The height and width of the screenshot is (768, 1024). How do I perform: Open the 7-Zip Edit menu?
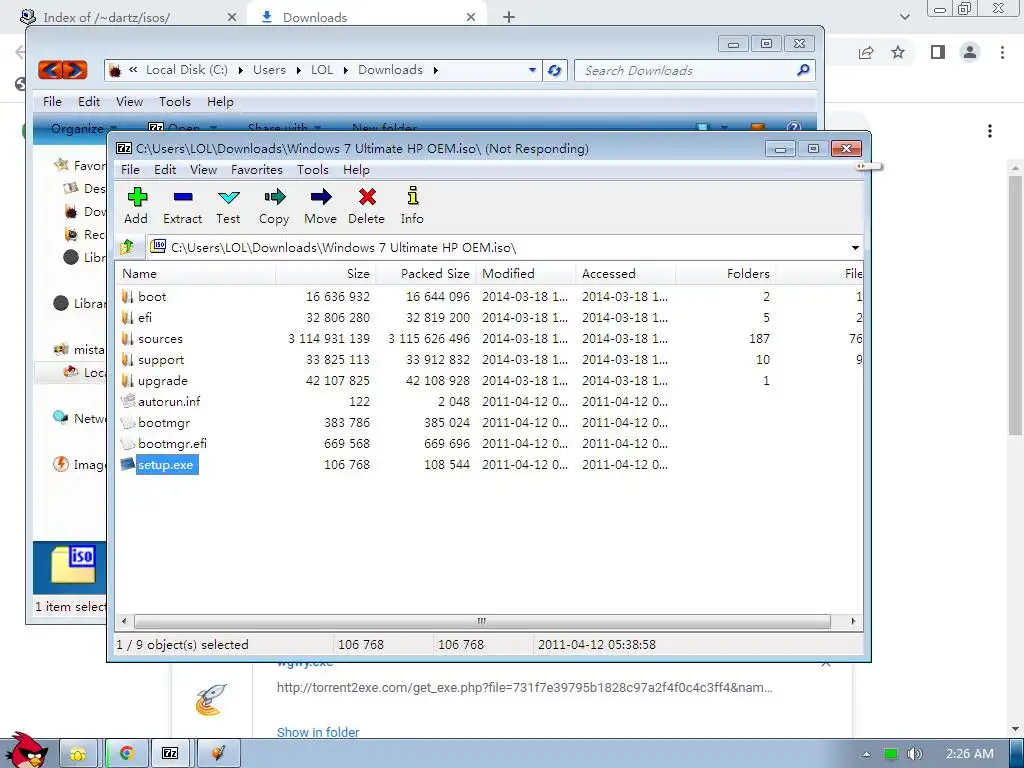pos(165,170)
